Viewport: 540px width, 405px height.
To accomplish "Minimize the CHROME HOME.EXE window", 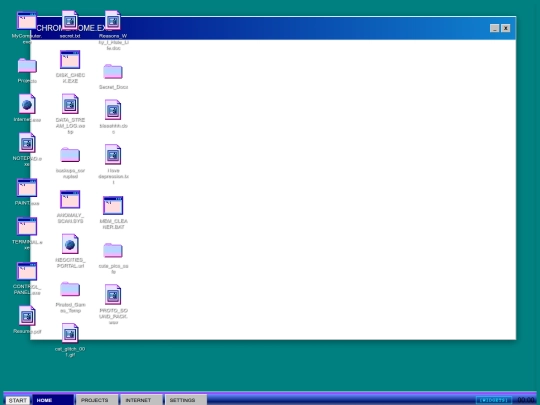I will click(495, 28).
